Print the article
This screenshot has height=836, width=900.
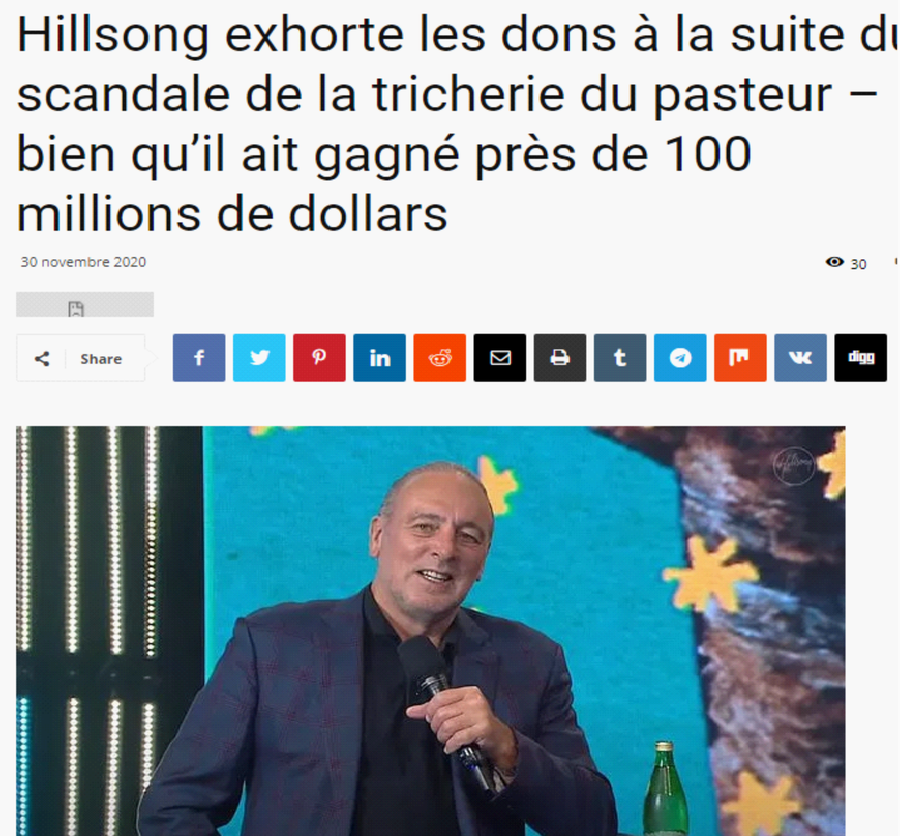tap(560, 358)
